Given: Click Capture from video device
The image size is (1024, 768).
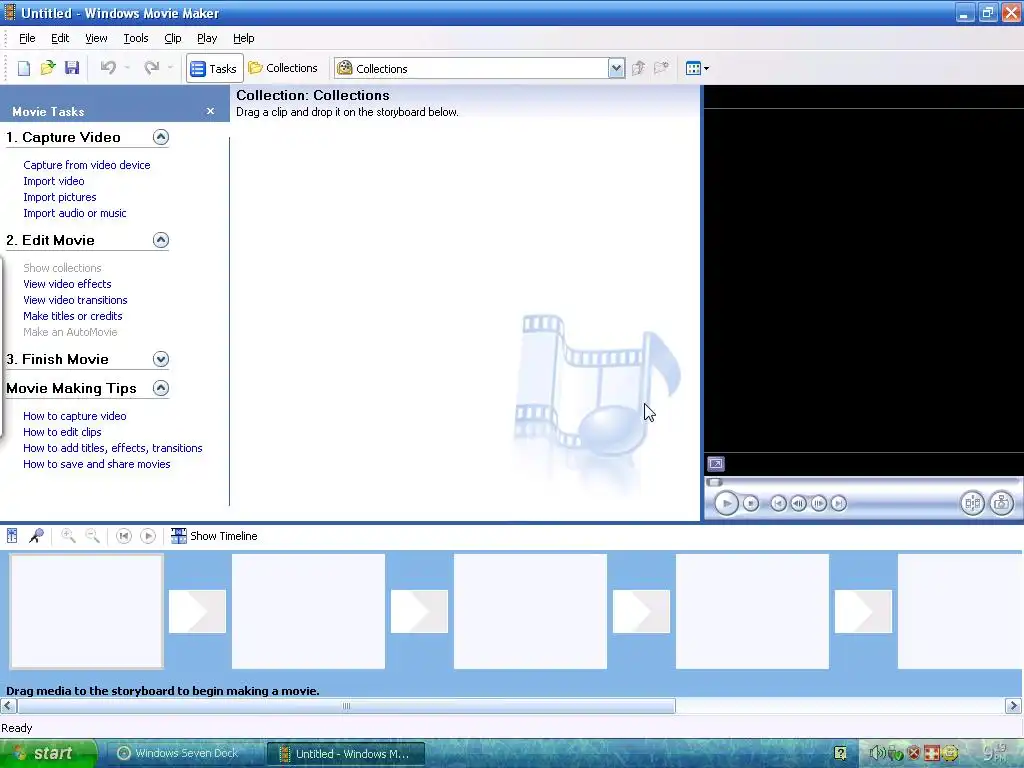Looking at the screenshot, I should 87,165.
